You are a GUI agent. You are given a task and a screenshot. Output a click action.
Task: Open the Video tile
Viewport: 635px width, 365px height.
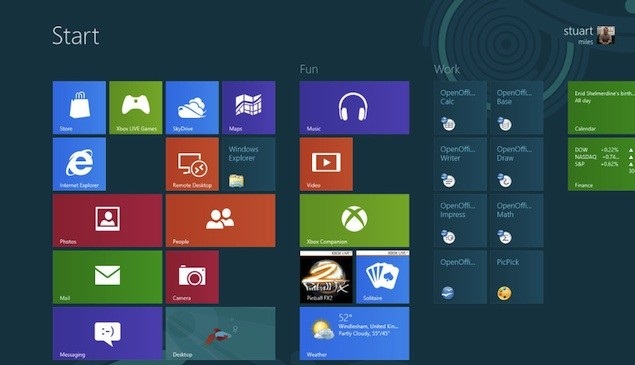[x=326, y=164]
